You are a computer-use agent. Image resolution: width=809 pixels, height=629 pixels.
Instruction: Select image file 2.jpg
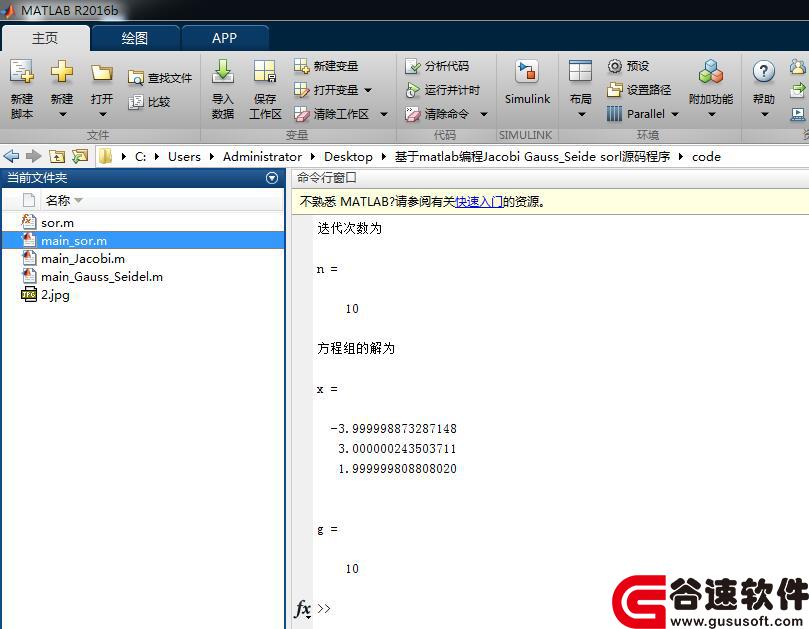pos(143,295)
